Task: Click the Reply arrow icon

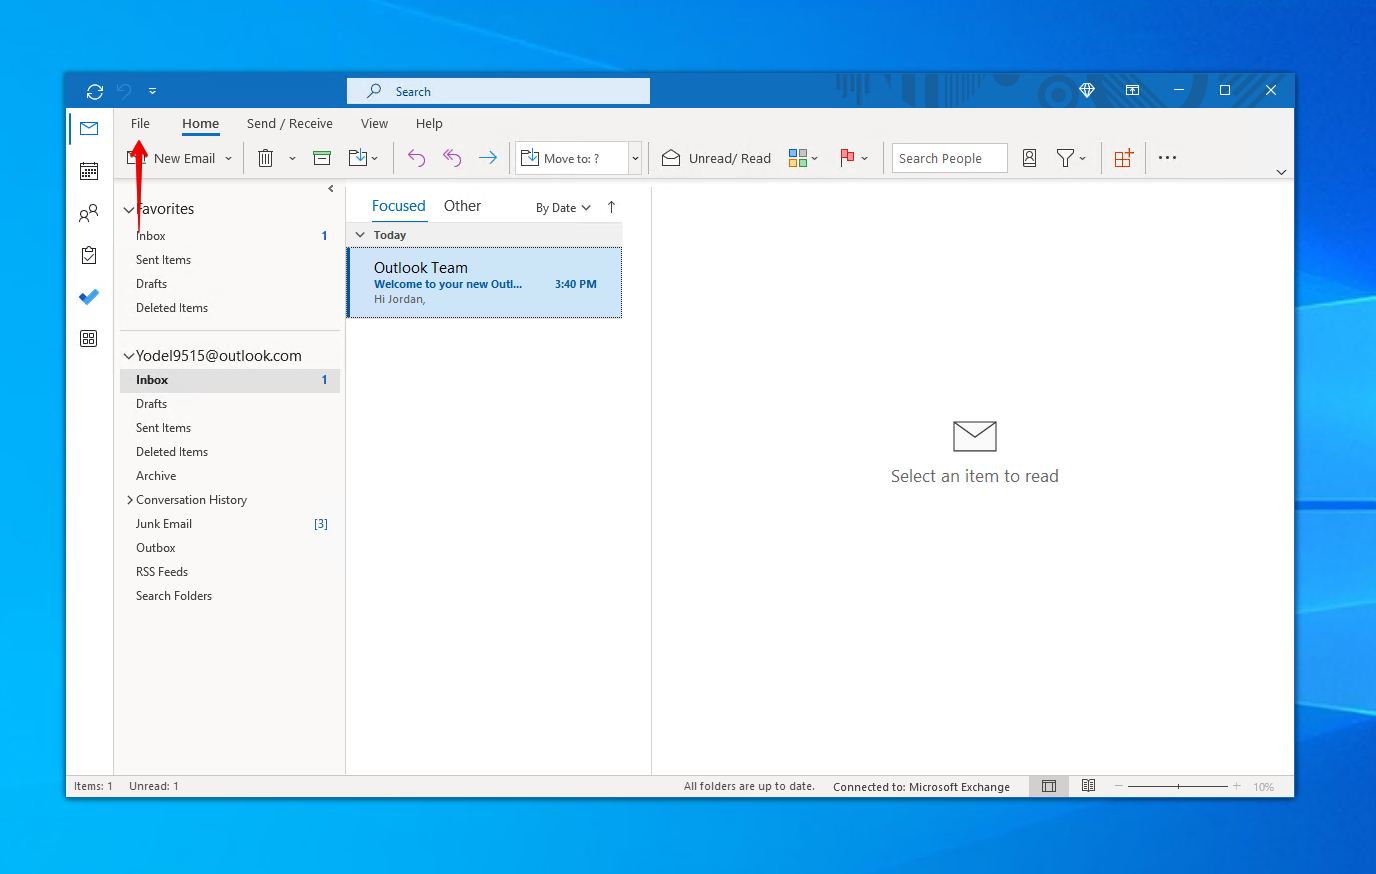Action: [x=417, y=158]
